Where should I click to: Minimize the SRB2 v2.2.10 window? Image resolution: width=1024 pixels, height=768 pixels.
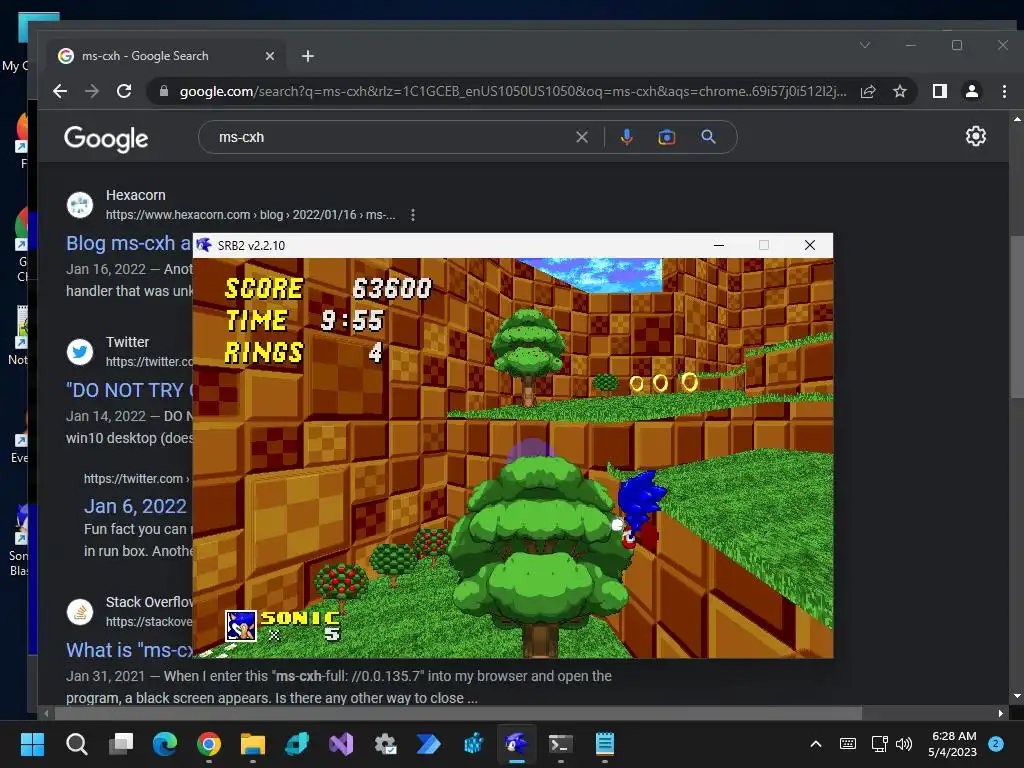click(x=719, y=245)
